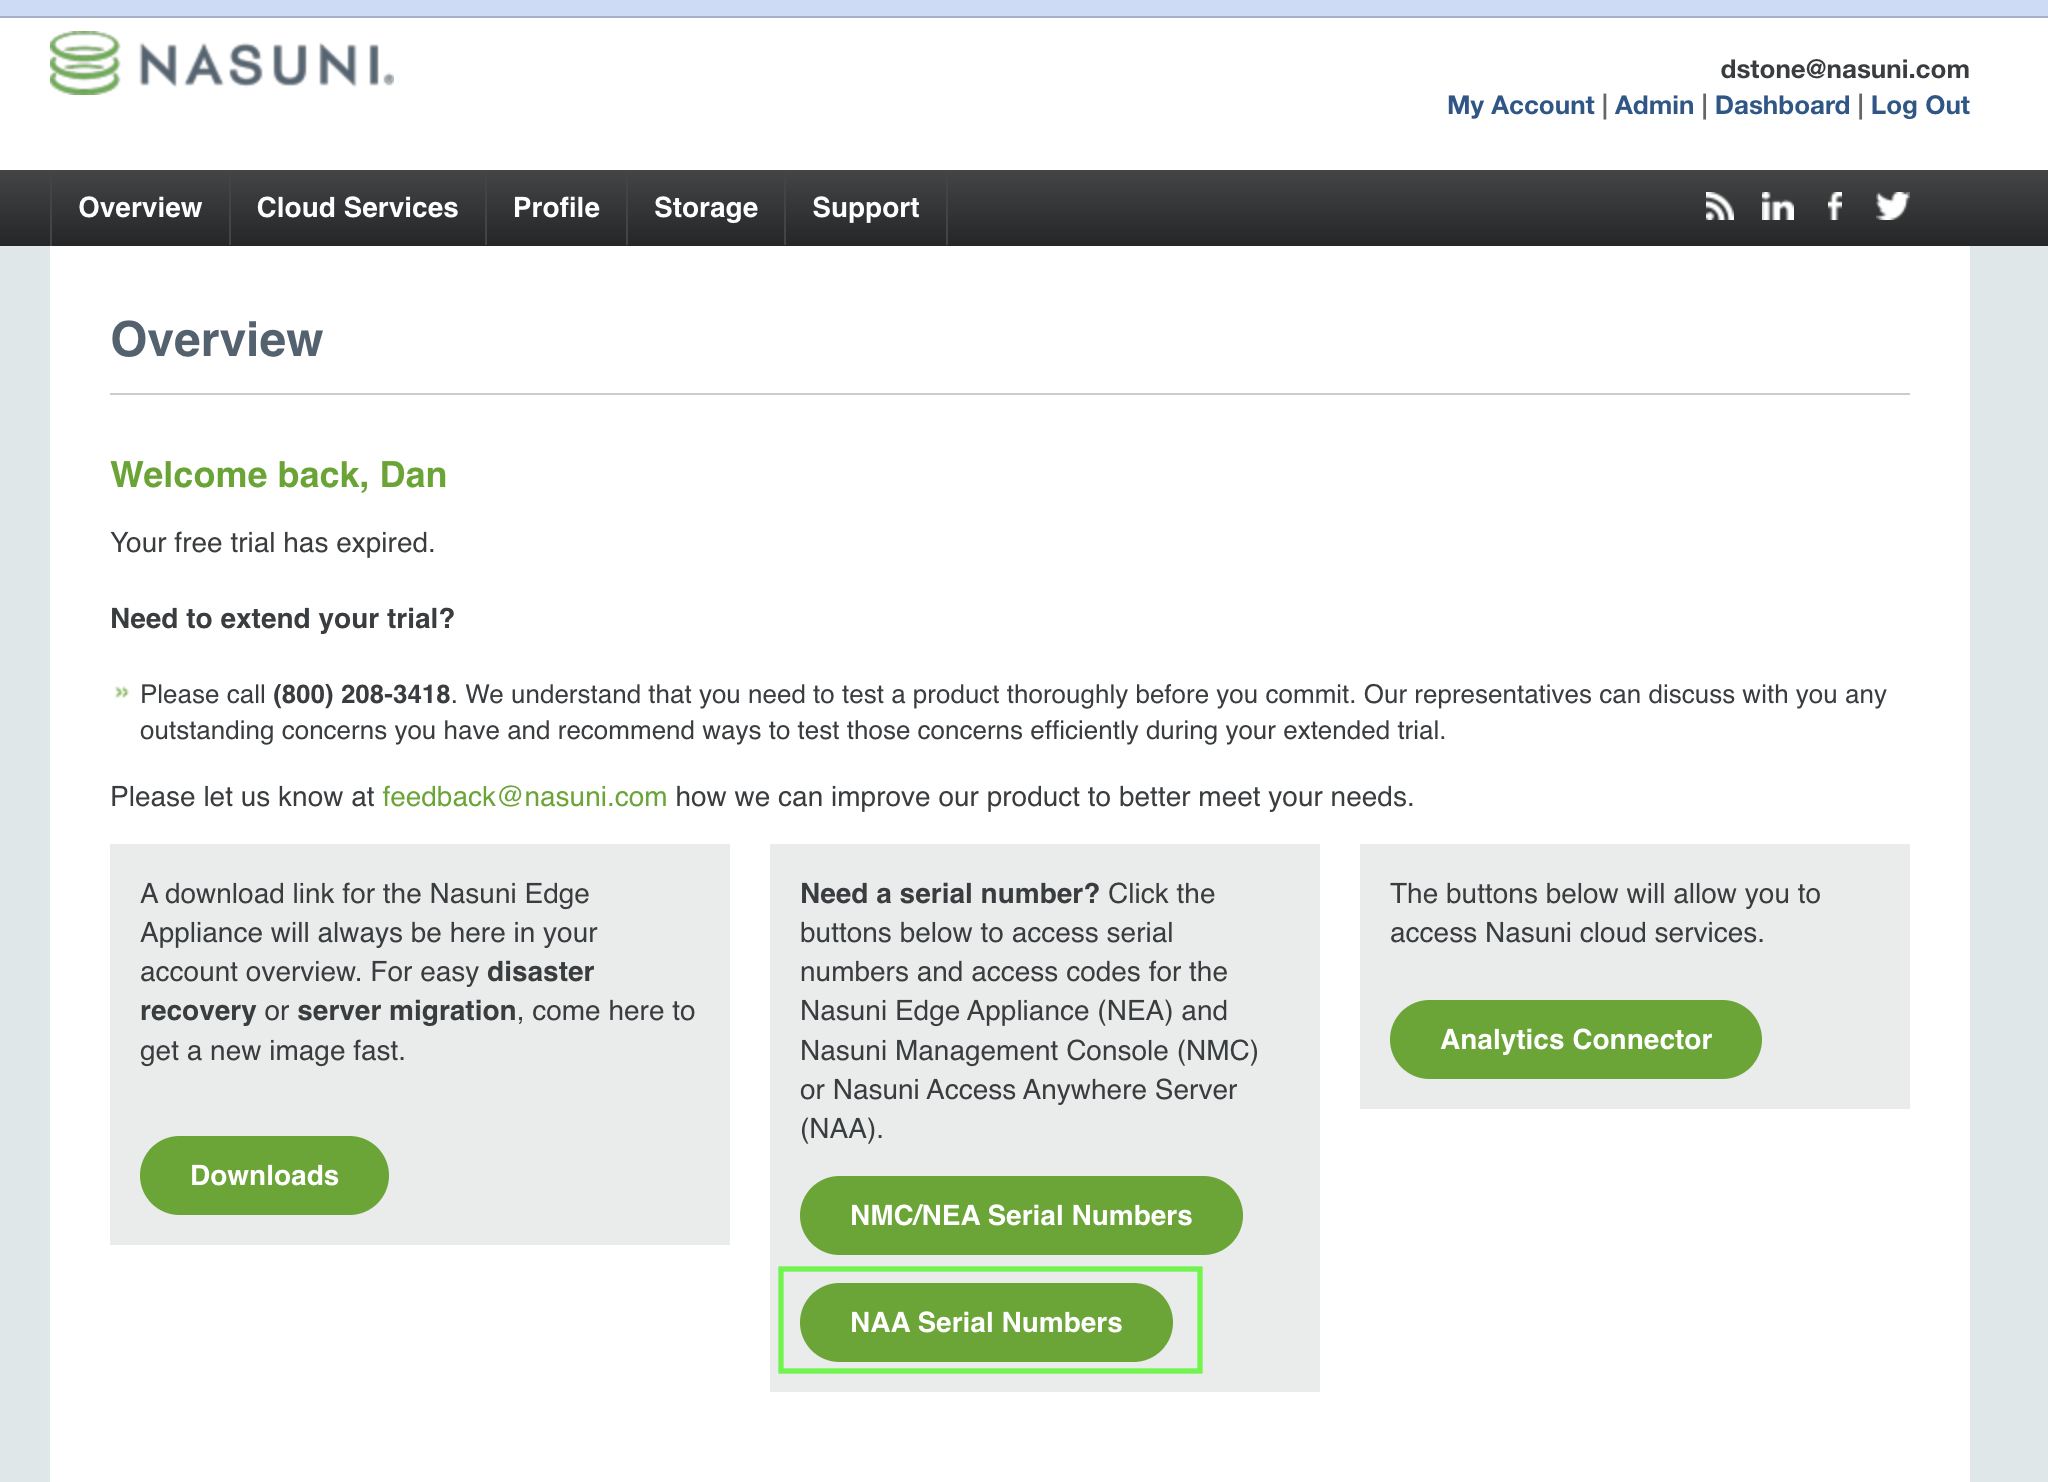2048x1482 pixels.
Task: Click the My Account link
Action: (x=1520, y=105)
